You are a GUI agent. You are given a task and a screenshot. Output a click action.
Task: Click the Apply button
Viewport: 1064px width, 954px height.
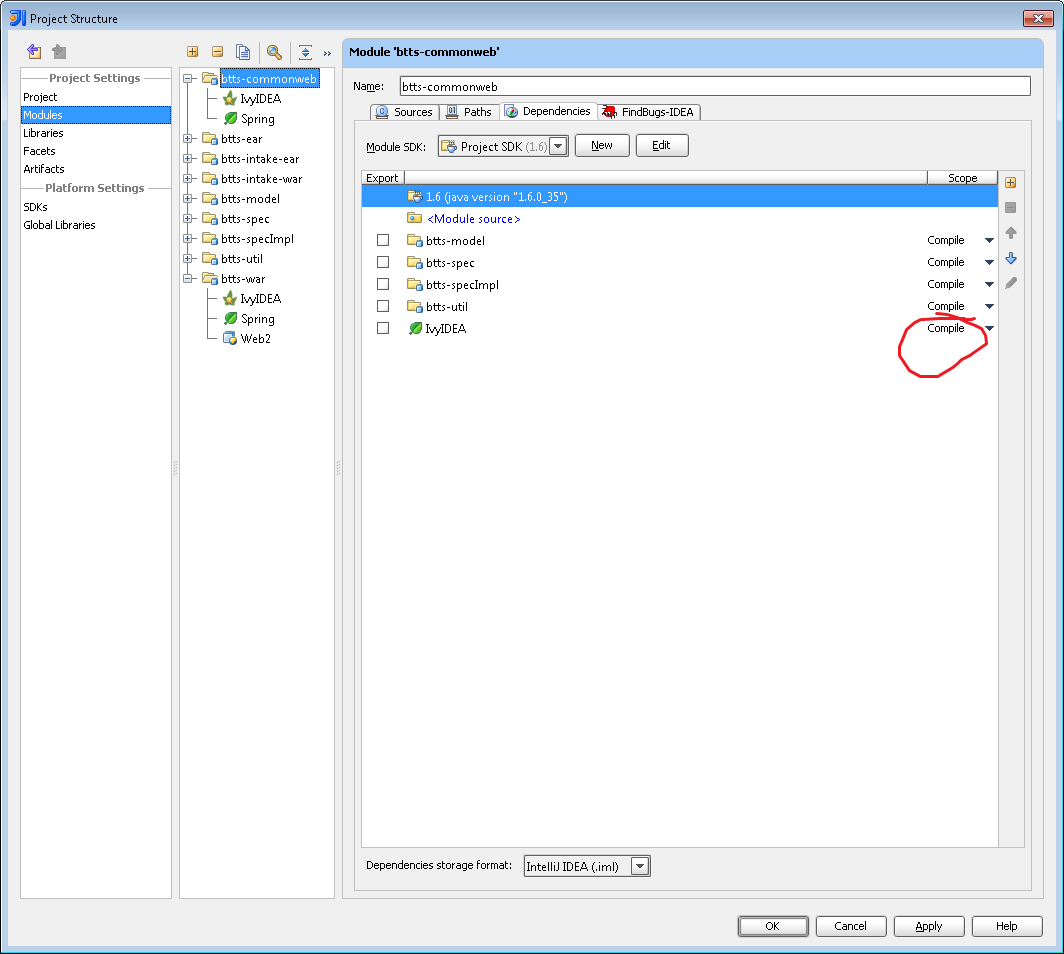coord(929,926)
